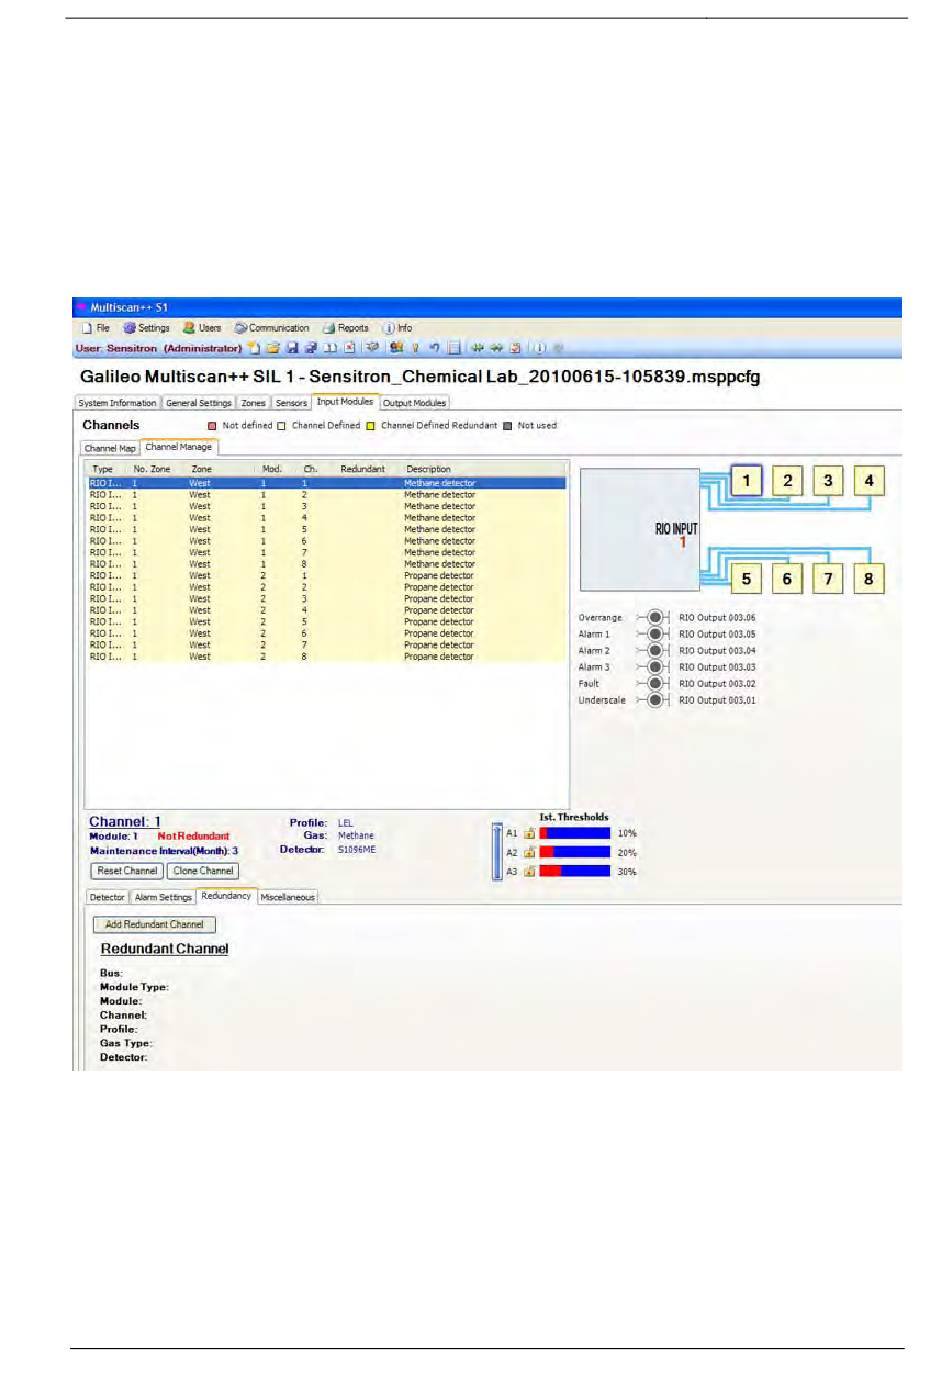Click the Reset Channel button
Image resolution: width=950 pixels, height=1387 pixels.
pyautogui.click(x=127, y=871)
